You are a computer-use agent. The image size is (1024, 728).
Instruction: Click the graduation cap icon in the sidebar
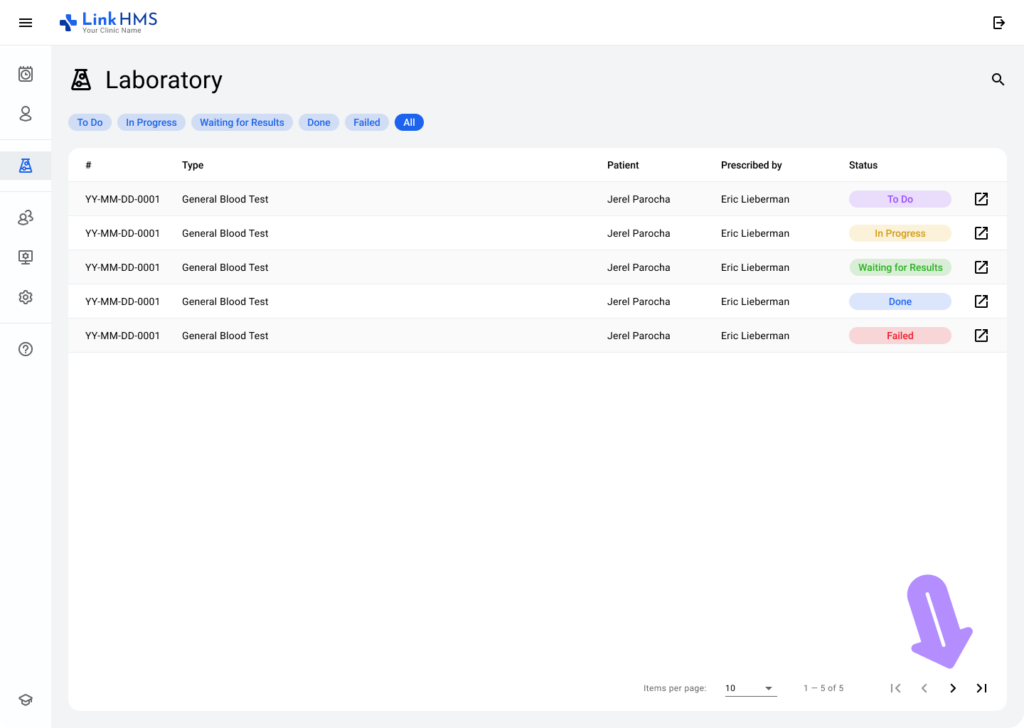[25, 700]
